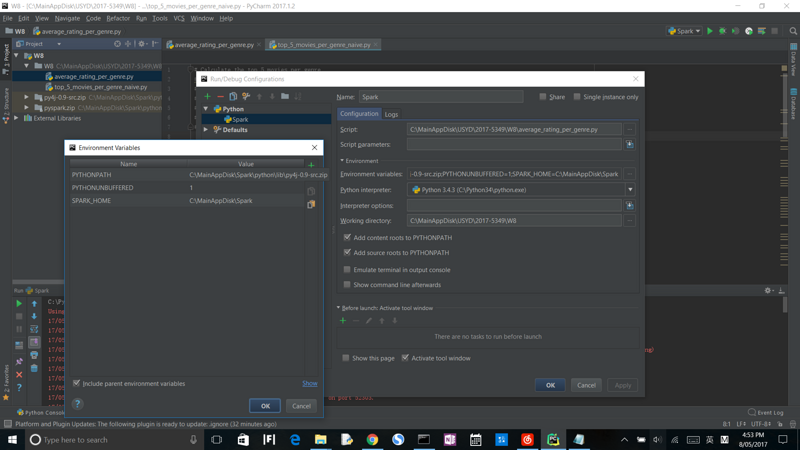Select SPARK_HOME variable row
Image resolution: width=800 pixels, height=450 pixels.
tap(187, 201)
